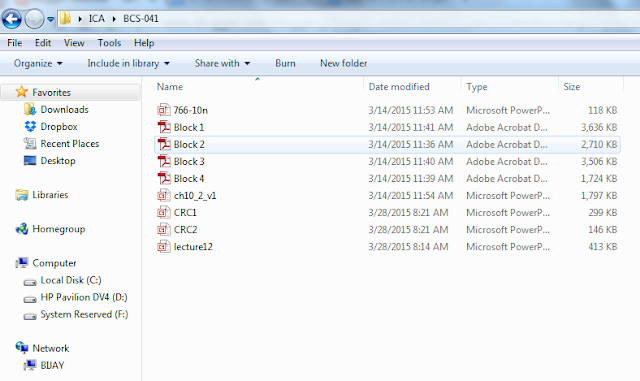Create a New folder
This screenshot has height=381, width=640.
point(344,63)
